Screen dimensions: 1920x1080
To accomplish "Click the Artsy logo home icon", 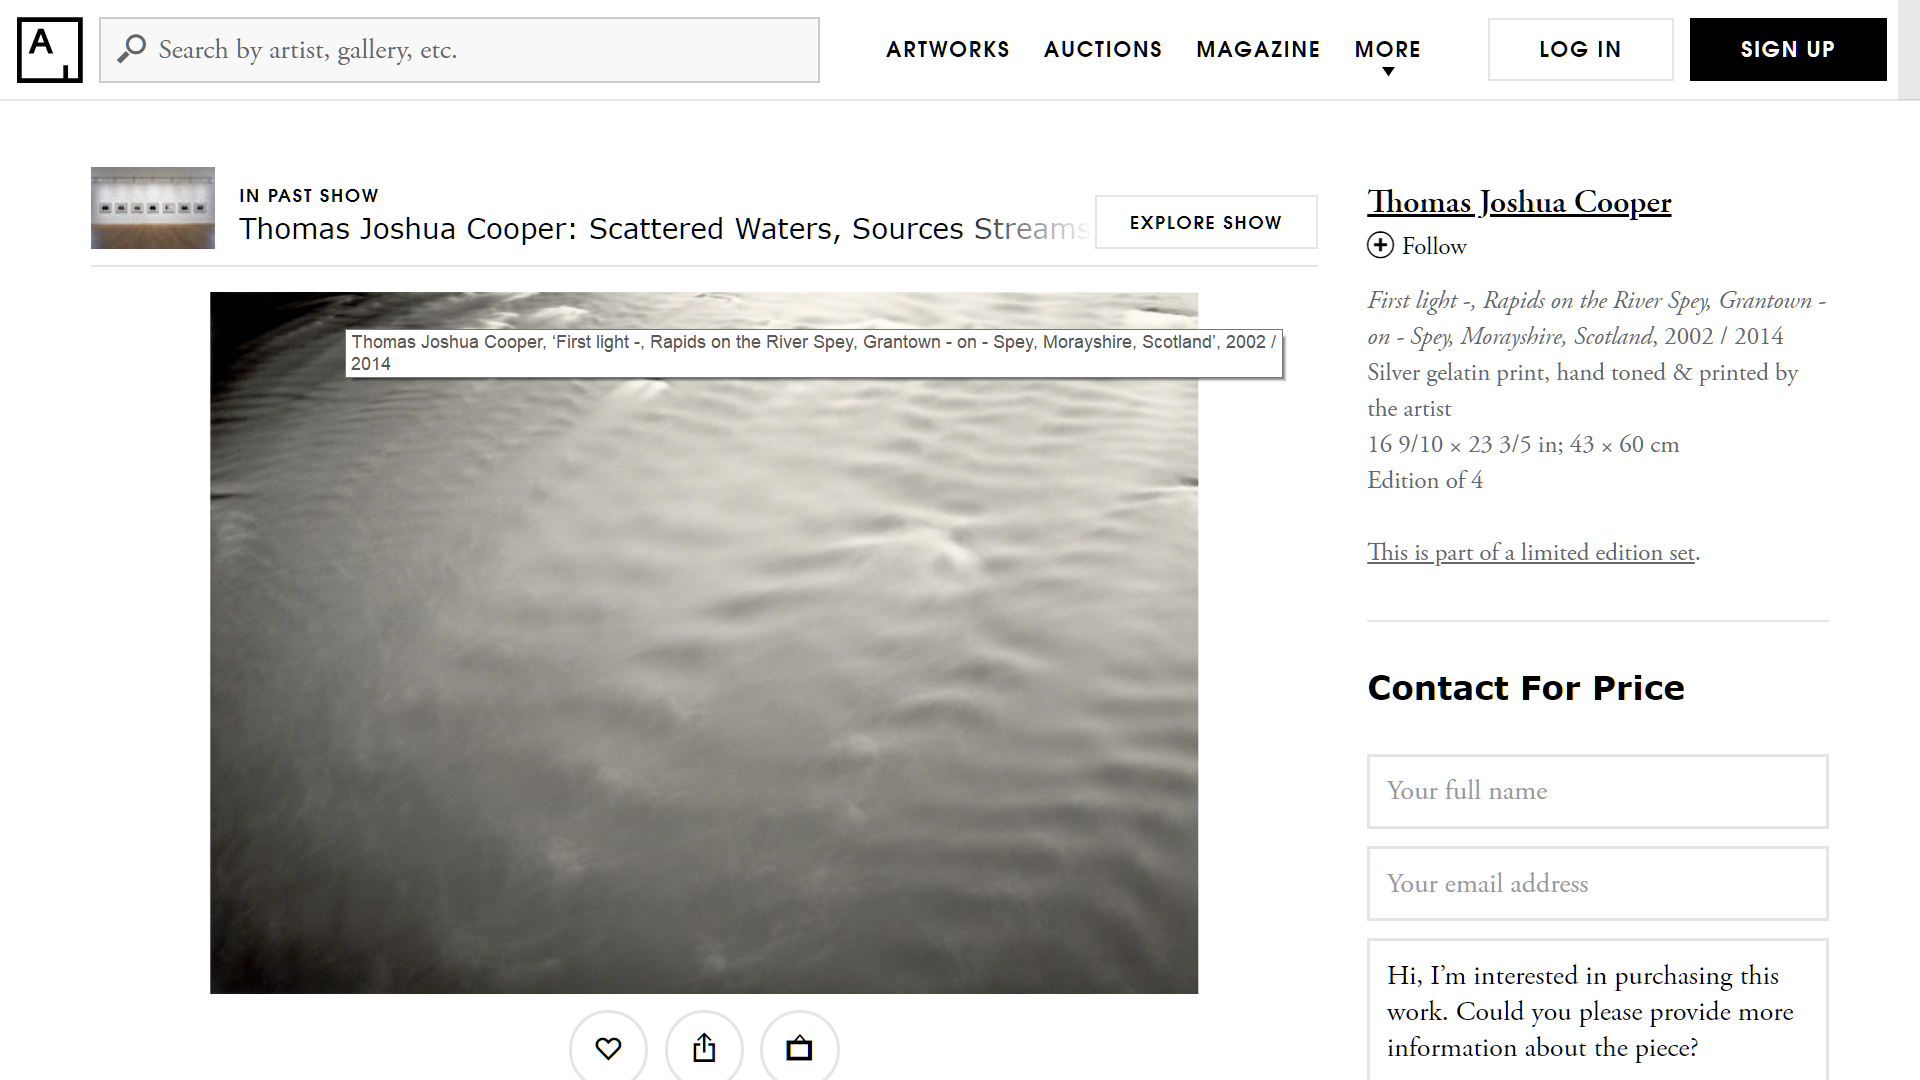I will click(x=50, y=50).
